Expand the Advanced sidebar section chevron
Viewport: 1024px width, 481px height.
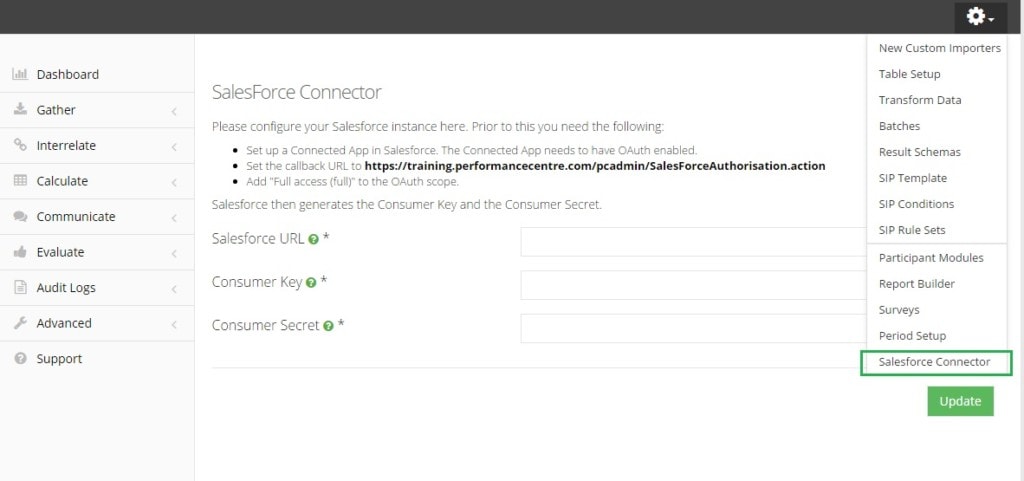point(174,324)
